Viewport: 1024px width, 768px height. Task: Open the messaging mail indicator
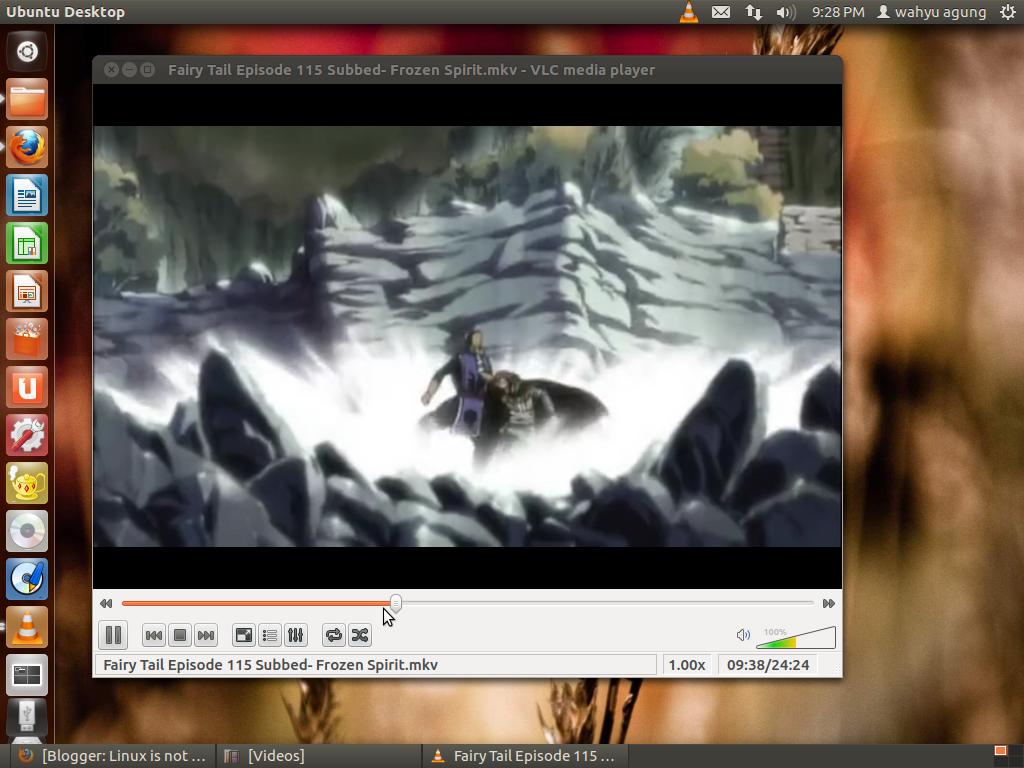[x=721, y=12]
